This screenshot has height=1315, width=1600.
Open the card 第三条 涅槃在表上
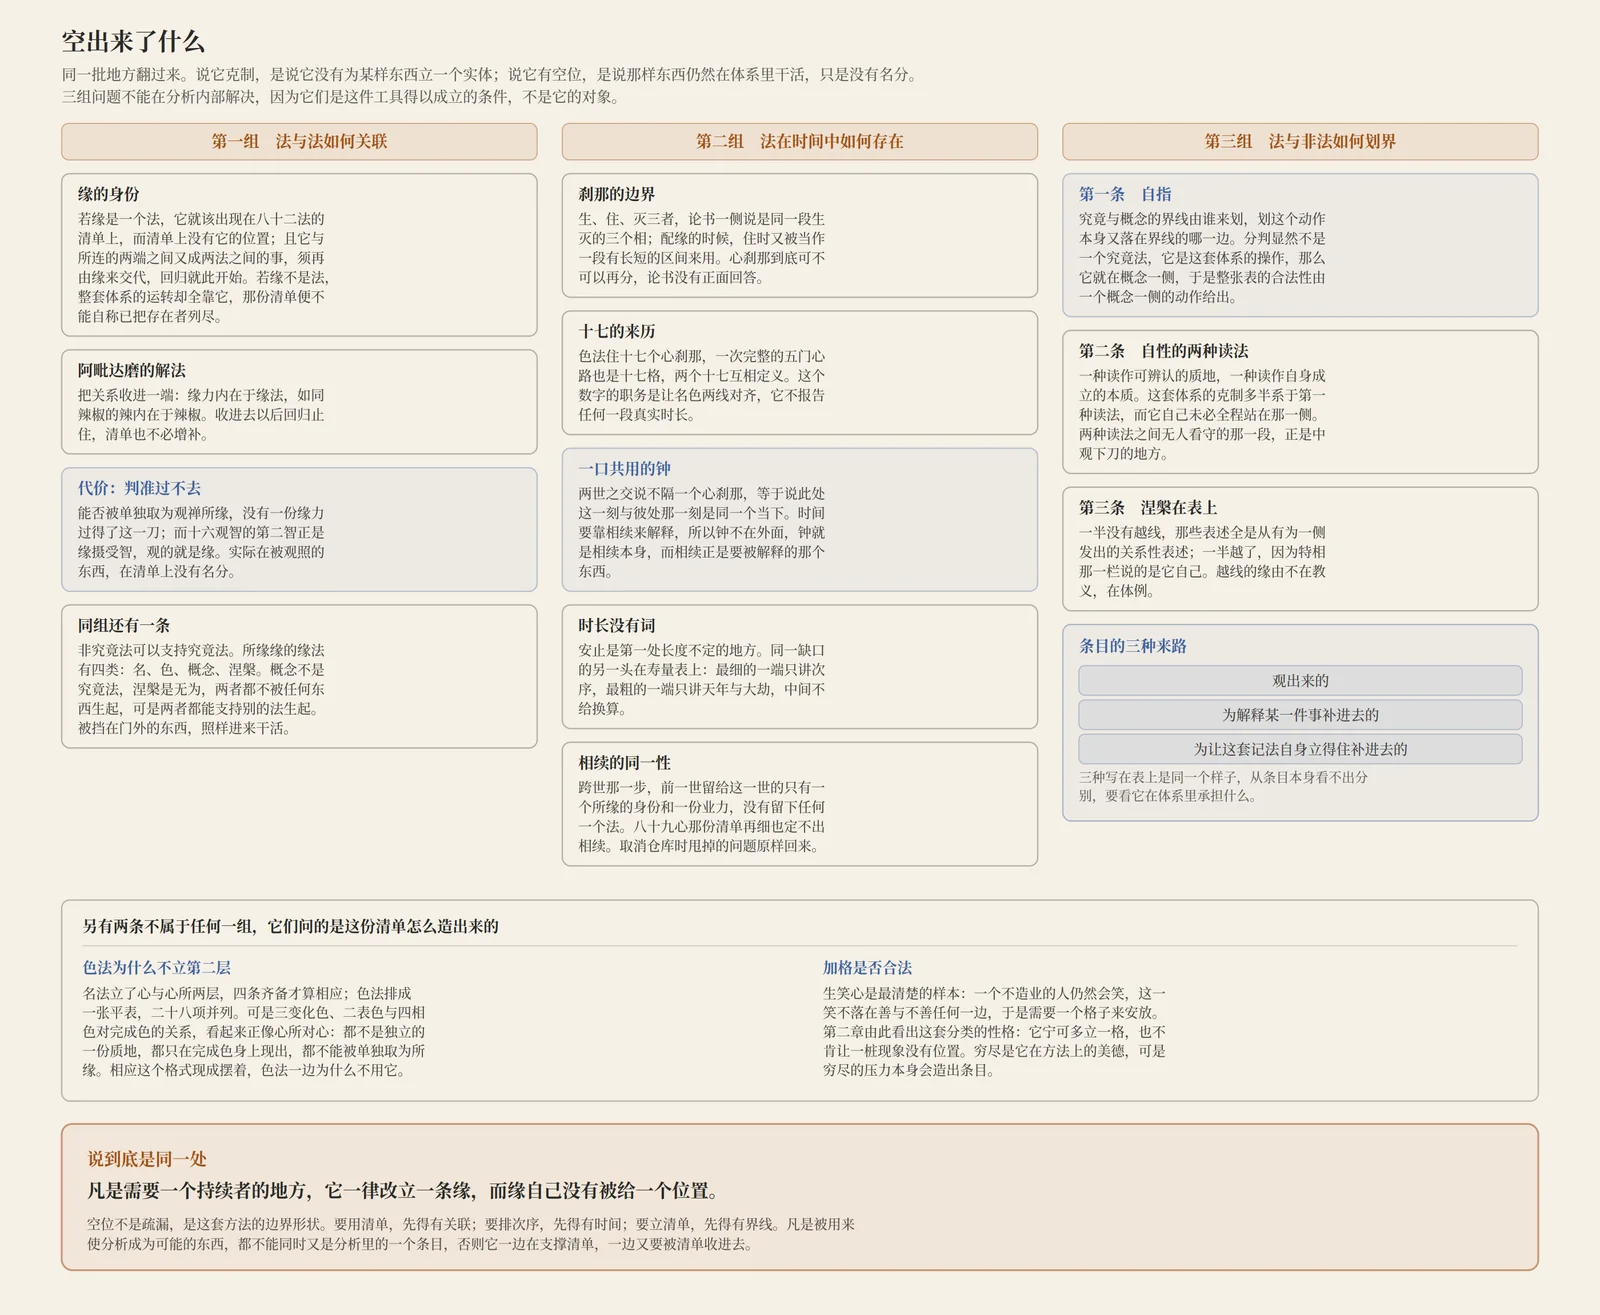click(1300, 549)
